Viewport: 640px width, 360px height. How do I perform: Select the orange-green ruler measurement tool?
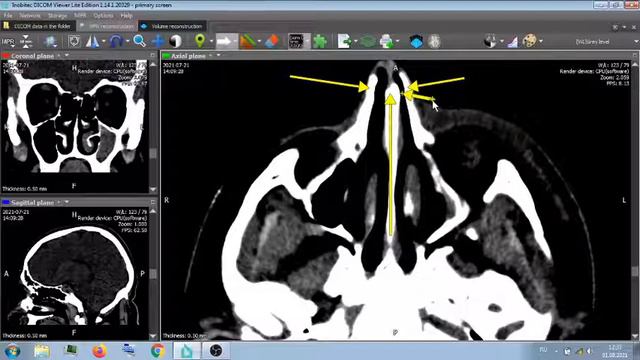click(248, 41)
